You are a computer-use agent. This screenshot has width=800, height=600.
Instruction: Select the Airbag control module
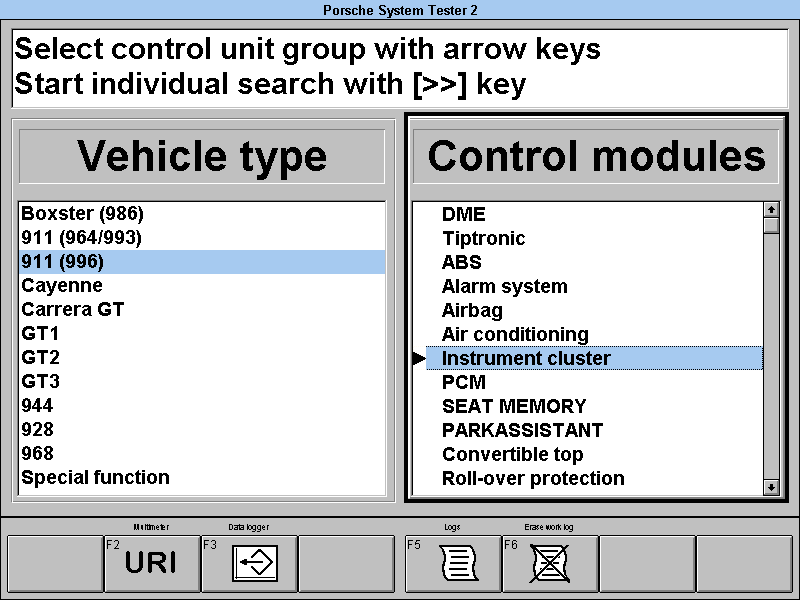pos(594,310)
